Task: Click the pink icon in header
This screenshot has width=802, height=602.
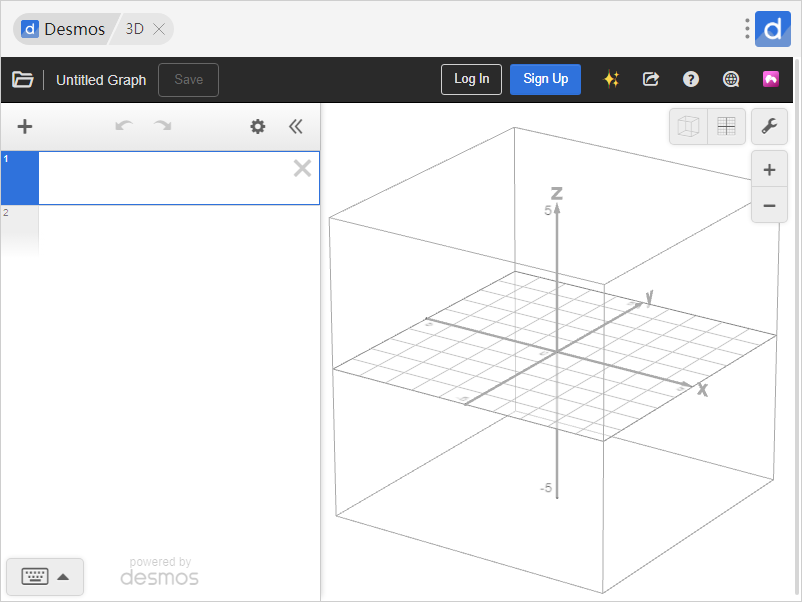Action: pos(770,80)
